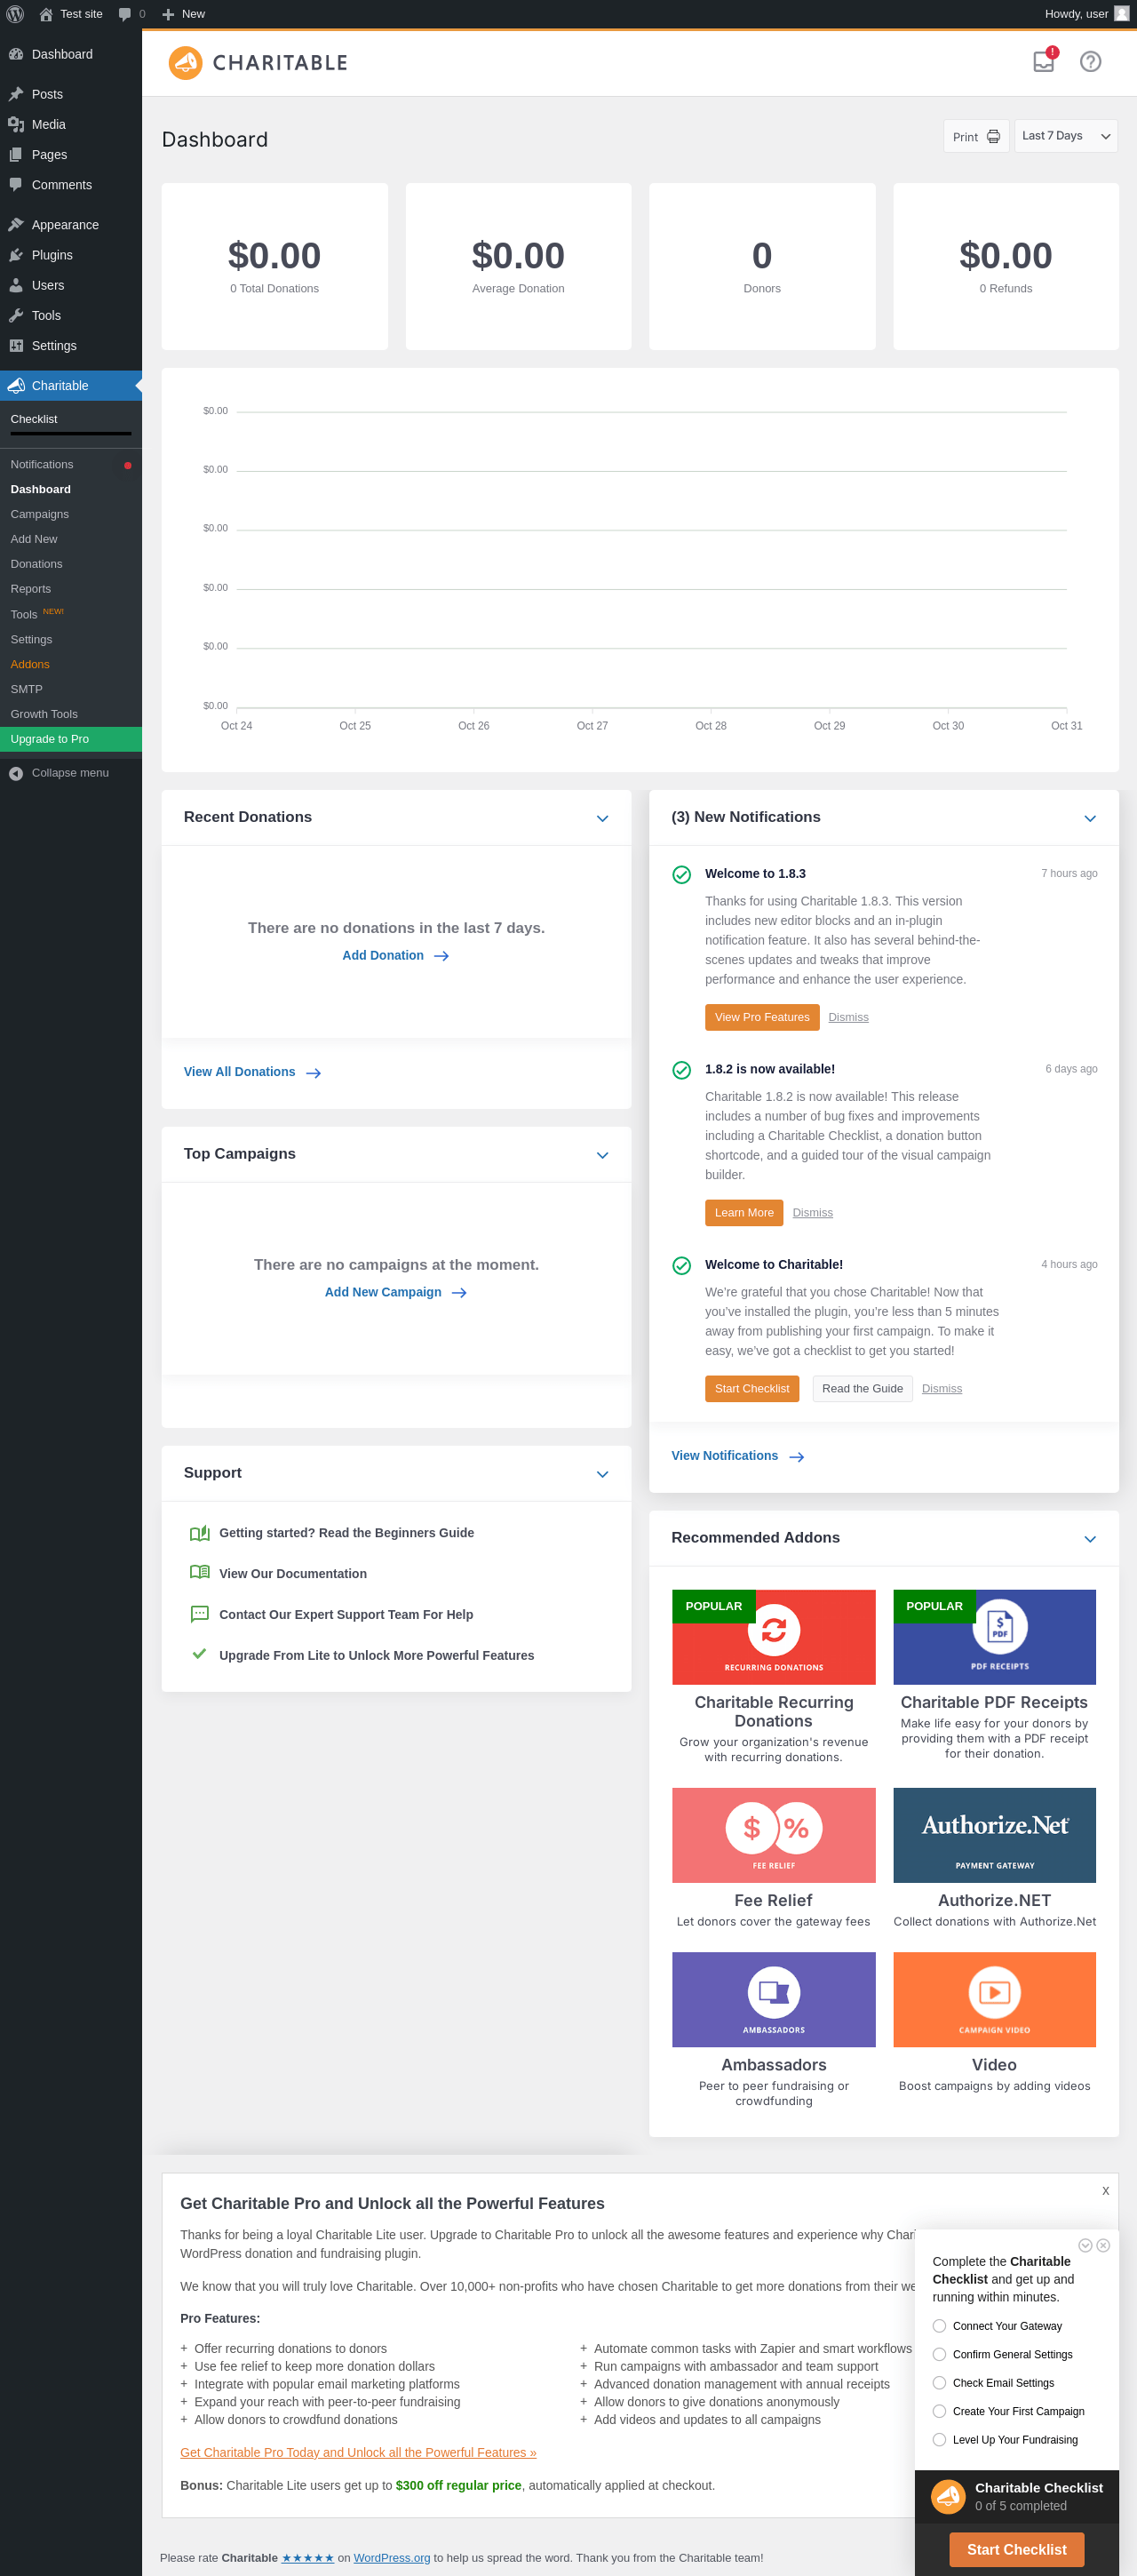Open Add New Campaign link
Image resolution: width=1137 pixels, height=2576 pixels.
point(396,1292)
